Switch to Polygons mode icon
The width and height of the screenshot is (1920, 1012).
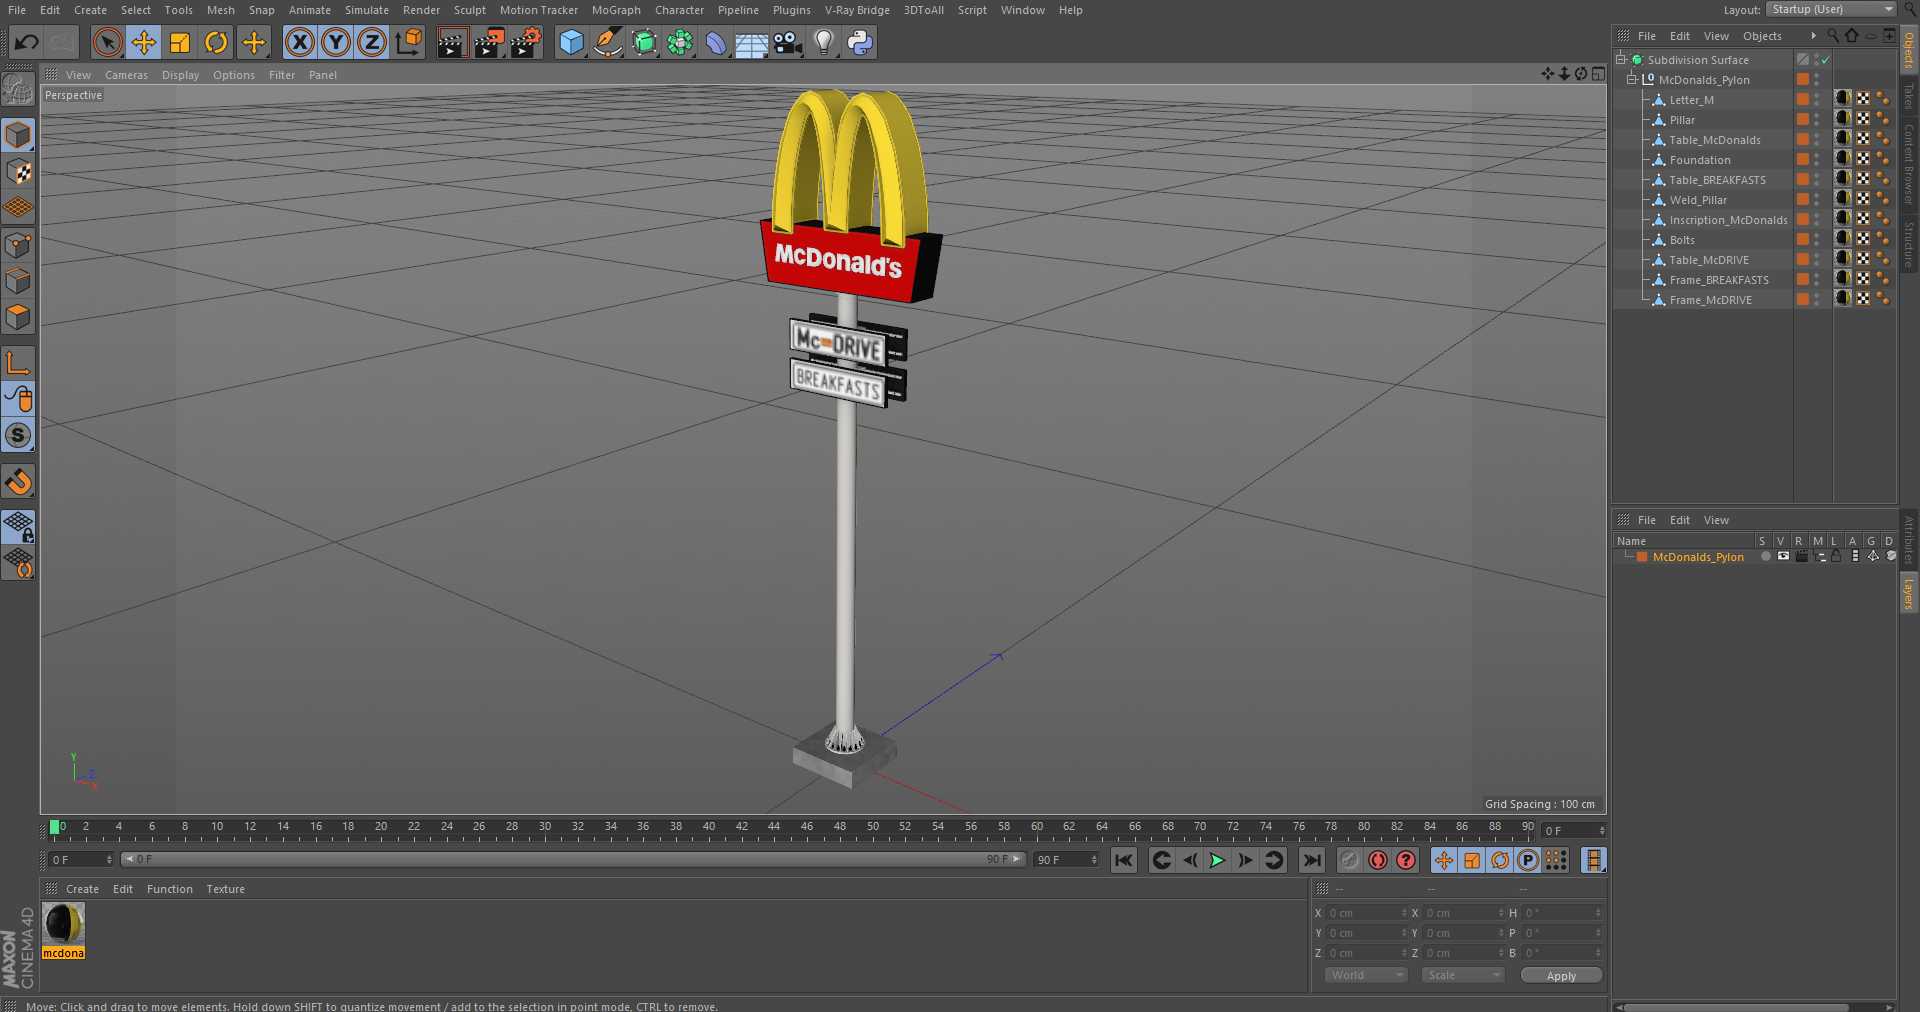click(18, 318)
